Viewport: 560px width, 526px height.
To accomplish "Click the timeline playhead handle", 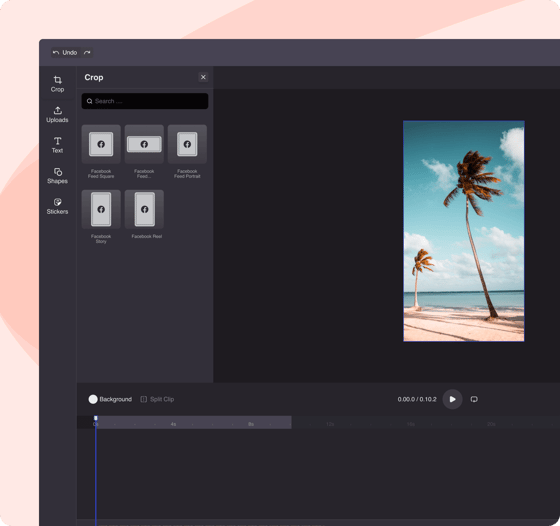I will click(x=96, y=418).
